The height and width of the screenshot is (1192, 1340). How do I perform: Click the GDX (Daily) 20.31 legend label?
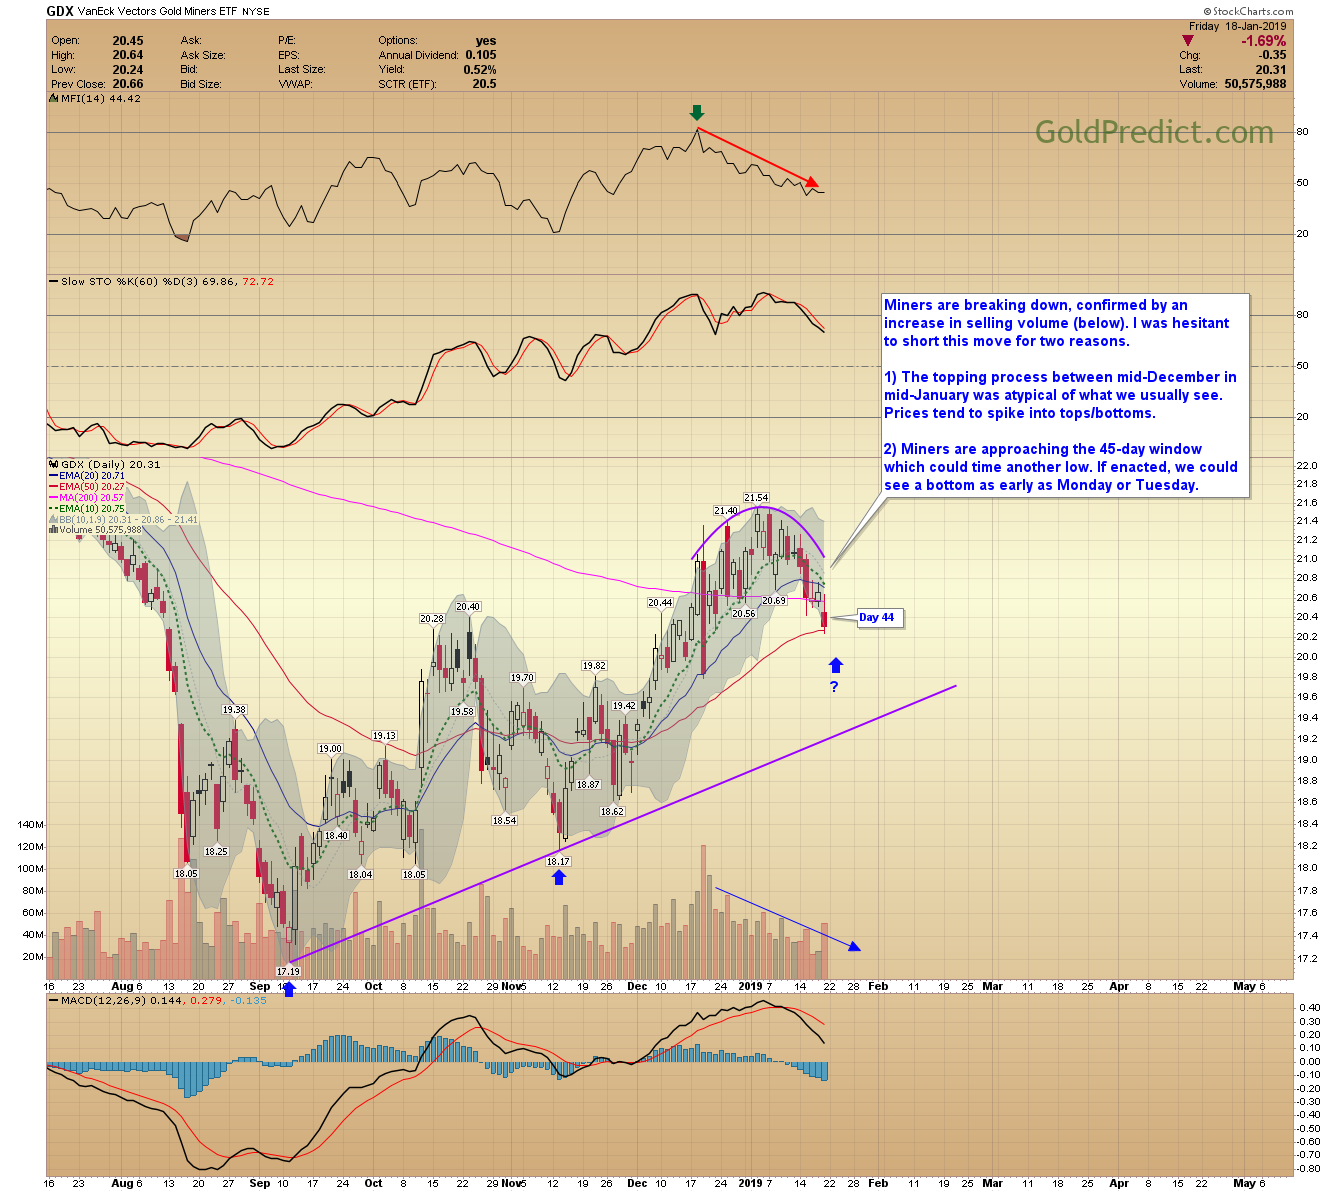(x=110, y=465)
